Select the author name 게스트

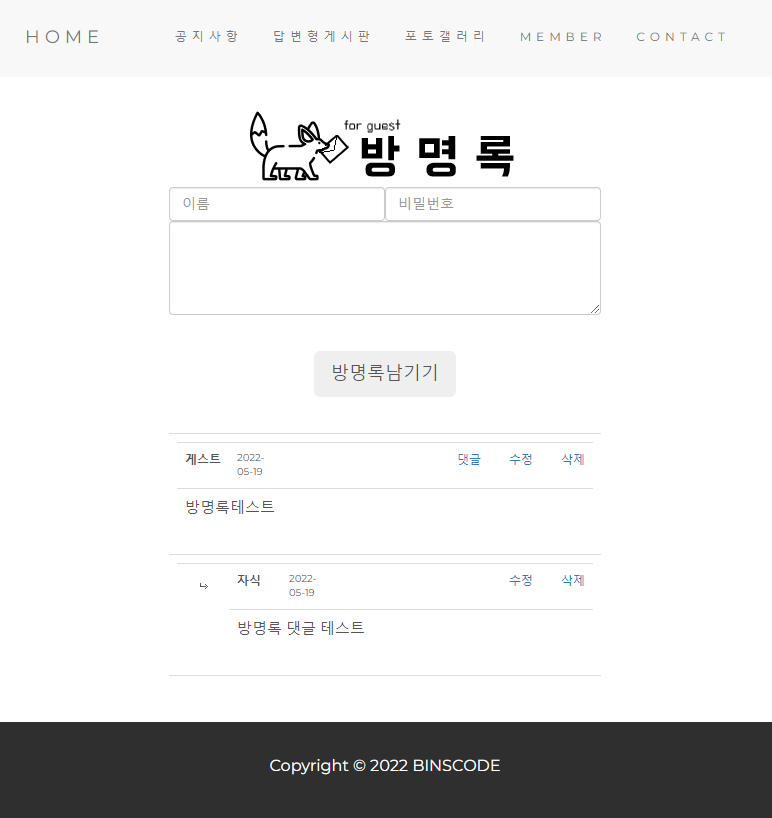coord(203,459)
